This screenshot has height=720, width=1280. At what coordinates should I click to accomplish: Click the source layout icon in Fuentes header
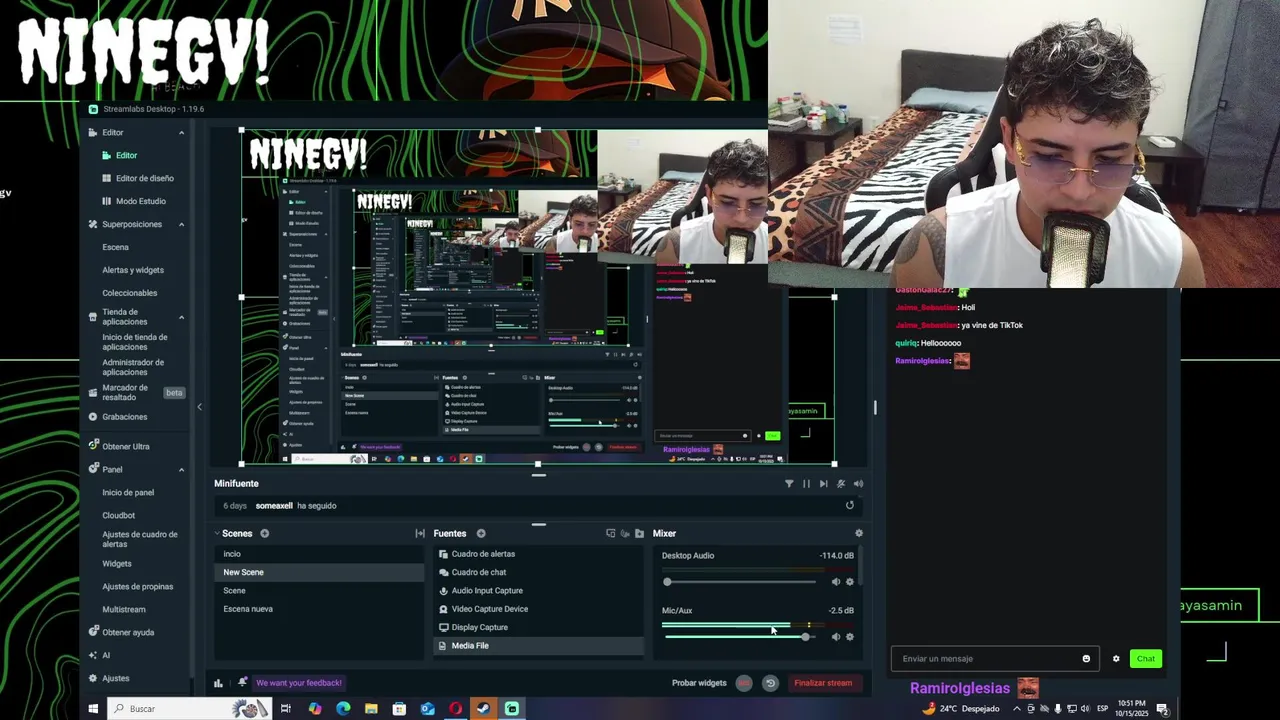click(610, 533)
